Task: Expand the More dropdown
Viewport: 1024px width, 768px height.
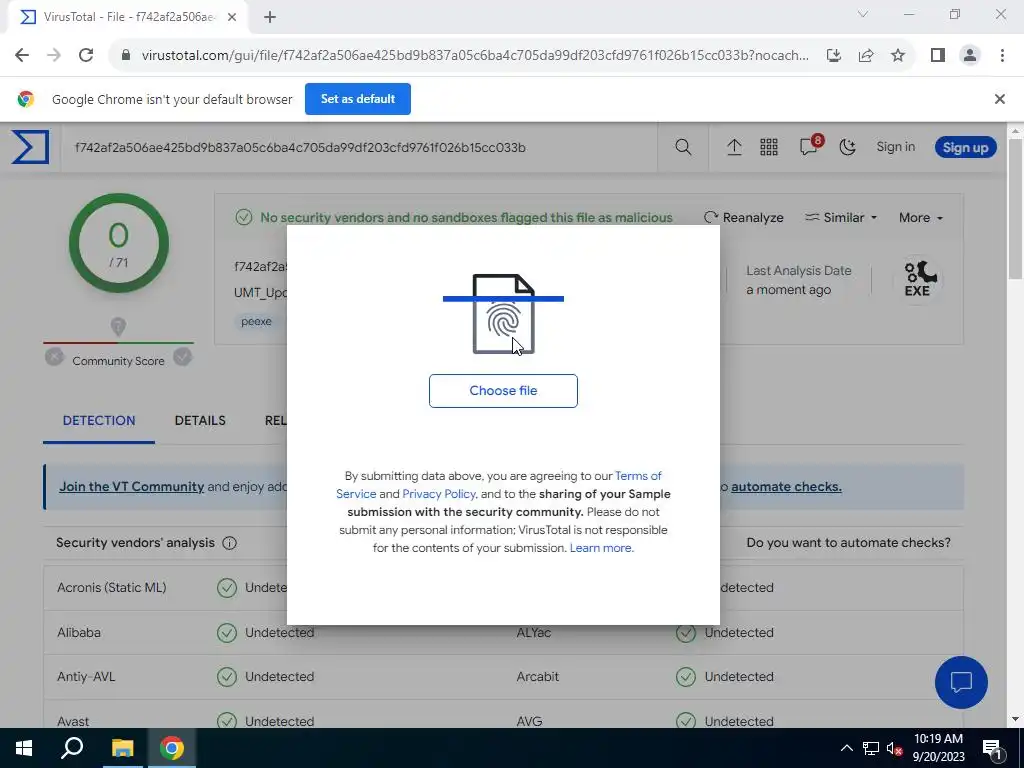Action: click(x=920, y=217)
